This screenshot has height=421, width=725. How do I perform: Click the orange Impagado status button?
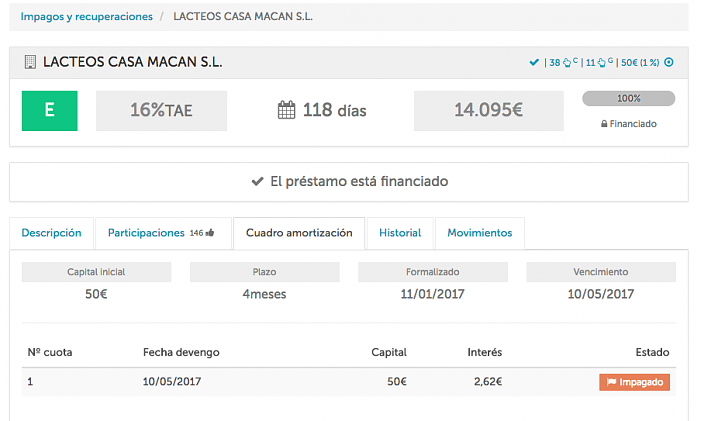tap(634, 382)
